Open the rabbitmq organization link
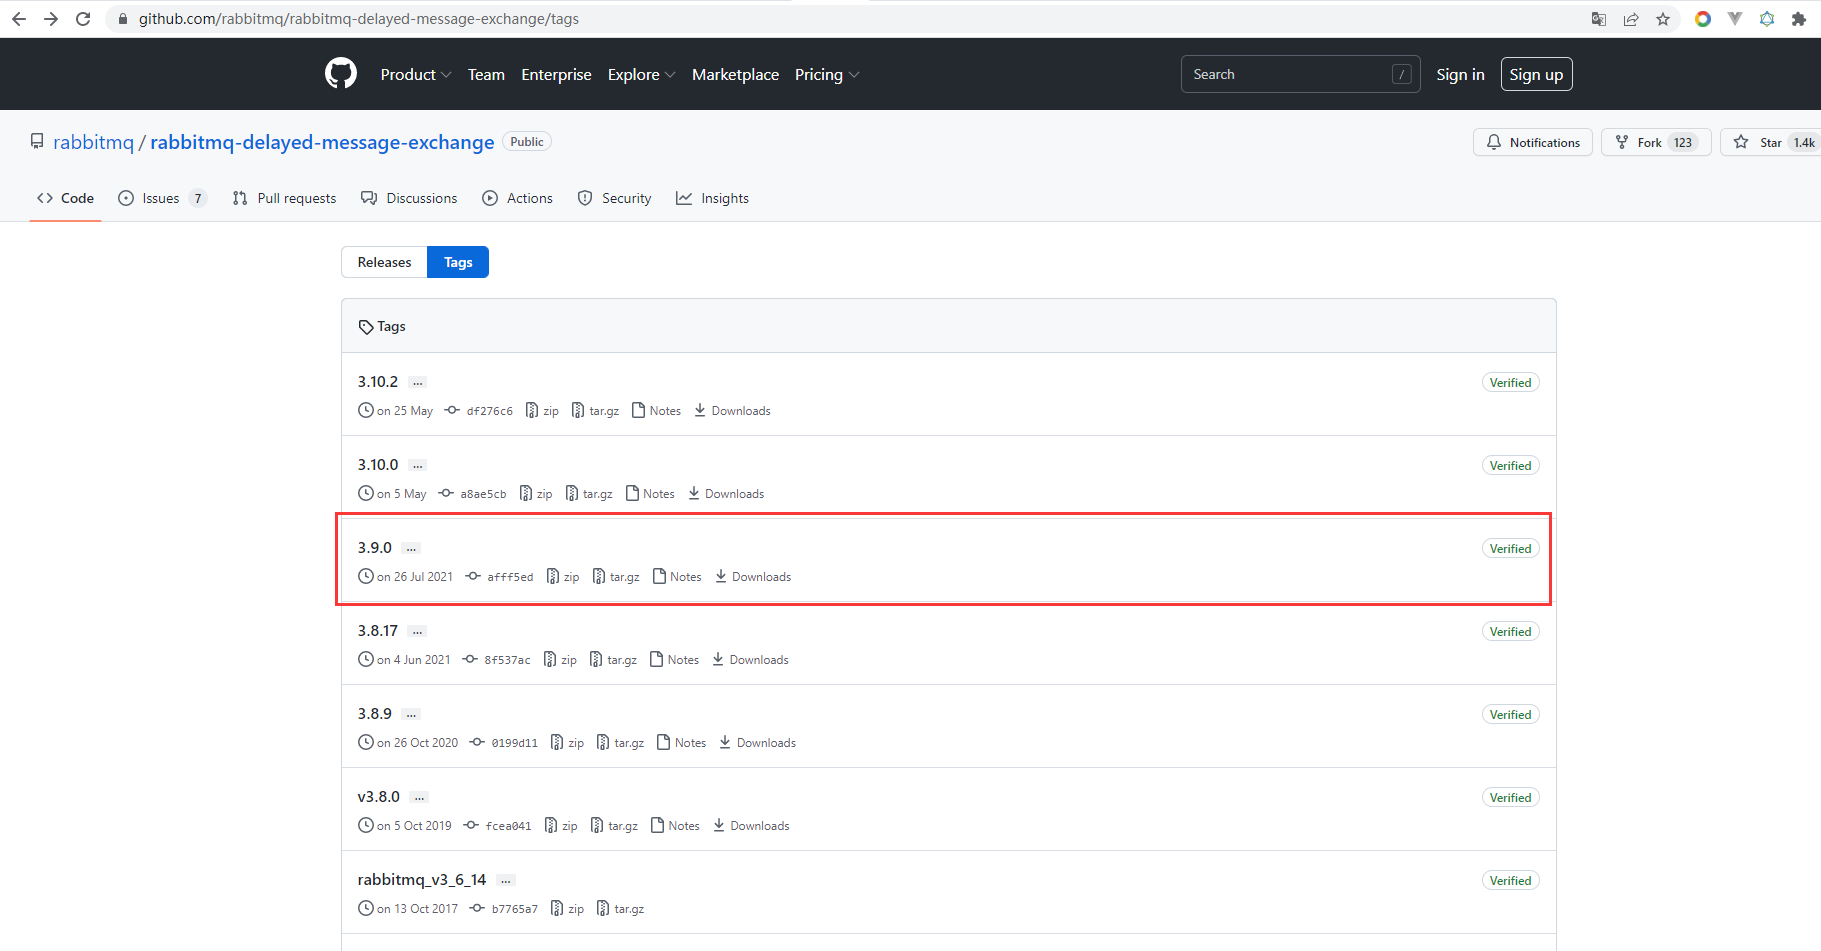Viewport: 1821px width, 951px height. coord(93,142)
